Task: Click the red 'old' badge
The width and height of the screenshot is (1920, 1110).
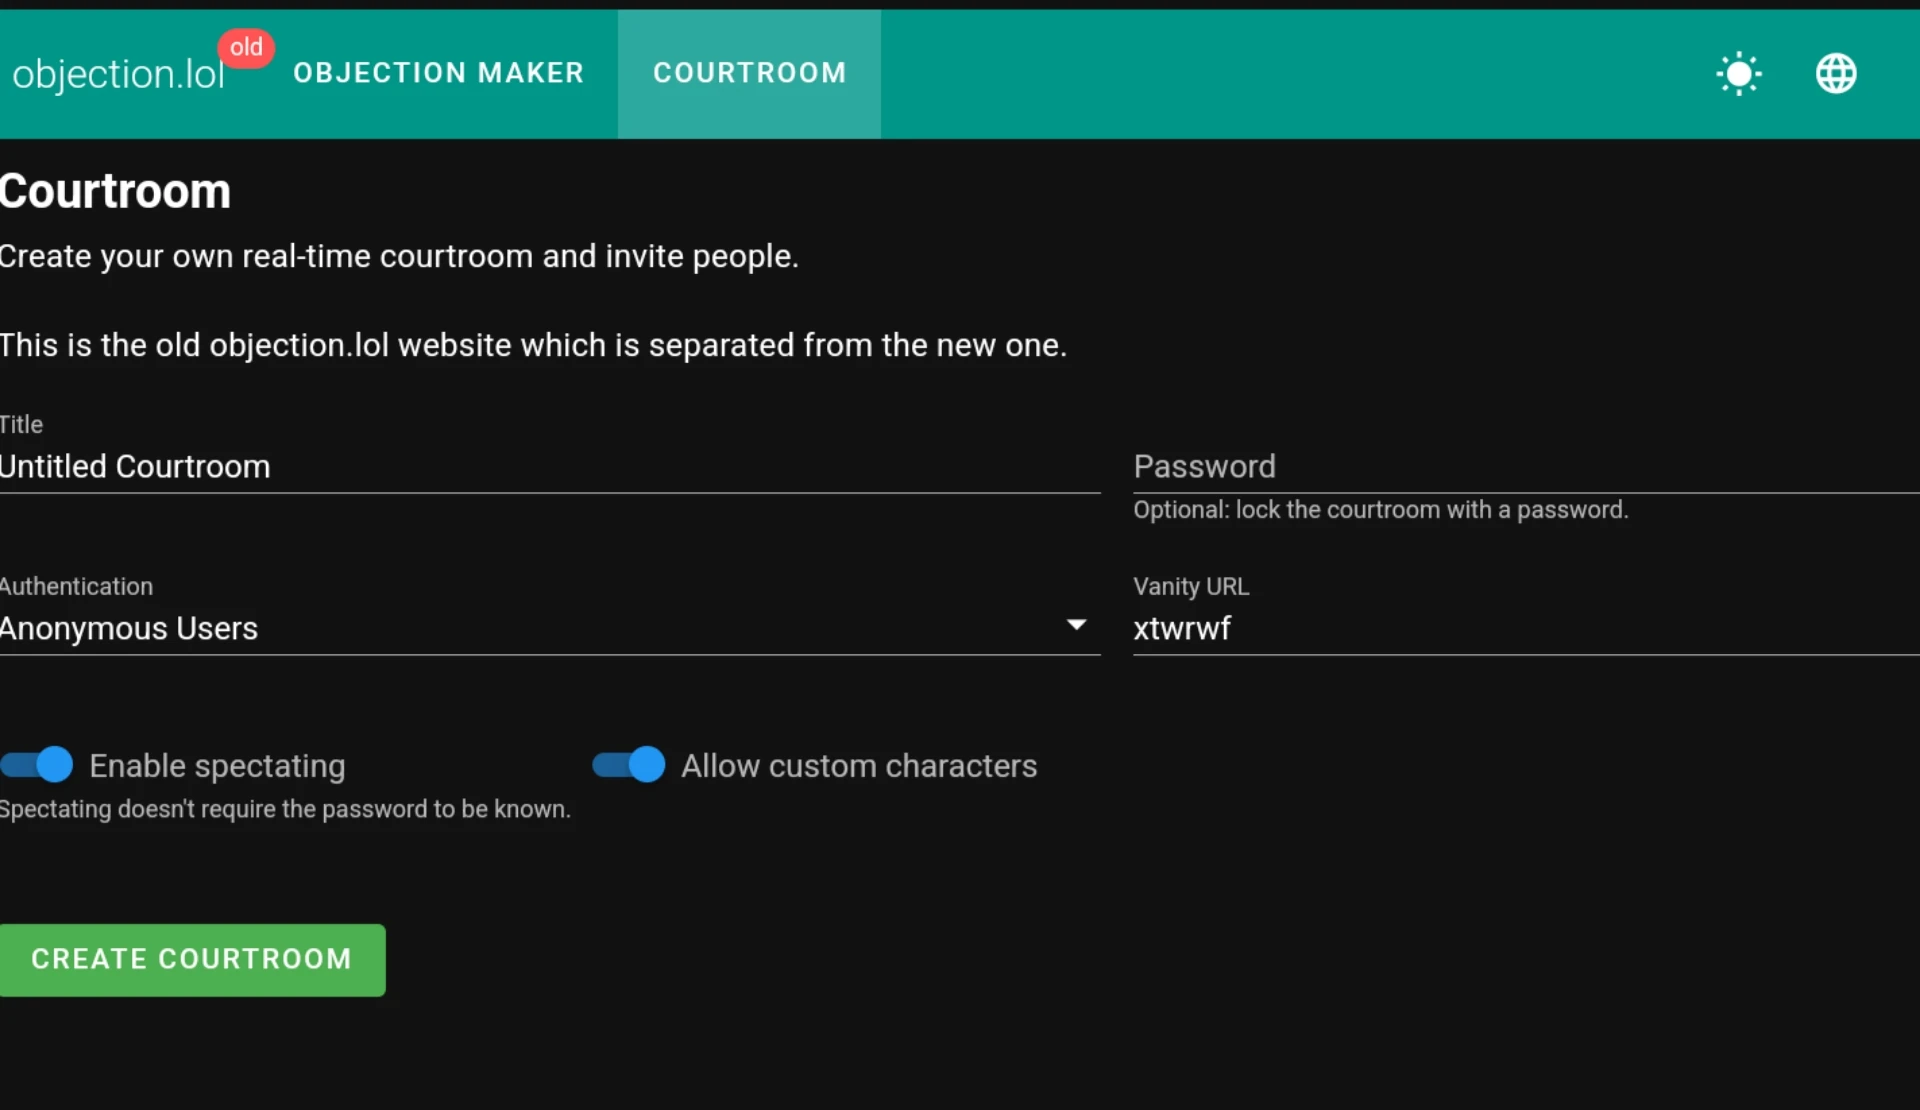Action: (x=246, y=47)
